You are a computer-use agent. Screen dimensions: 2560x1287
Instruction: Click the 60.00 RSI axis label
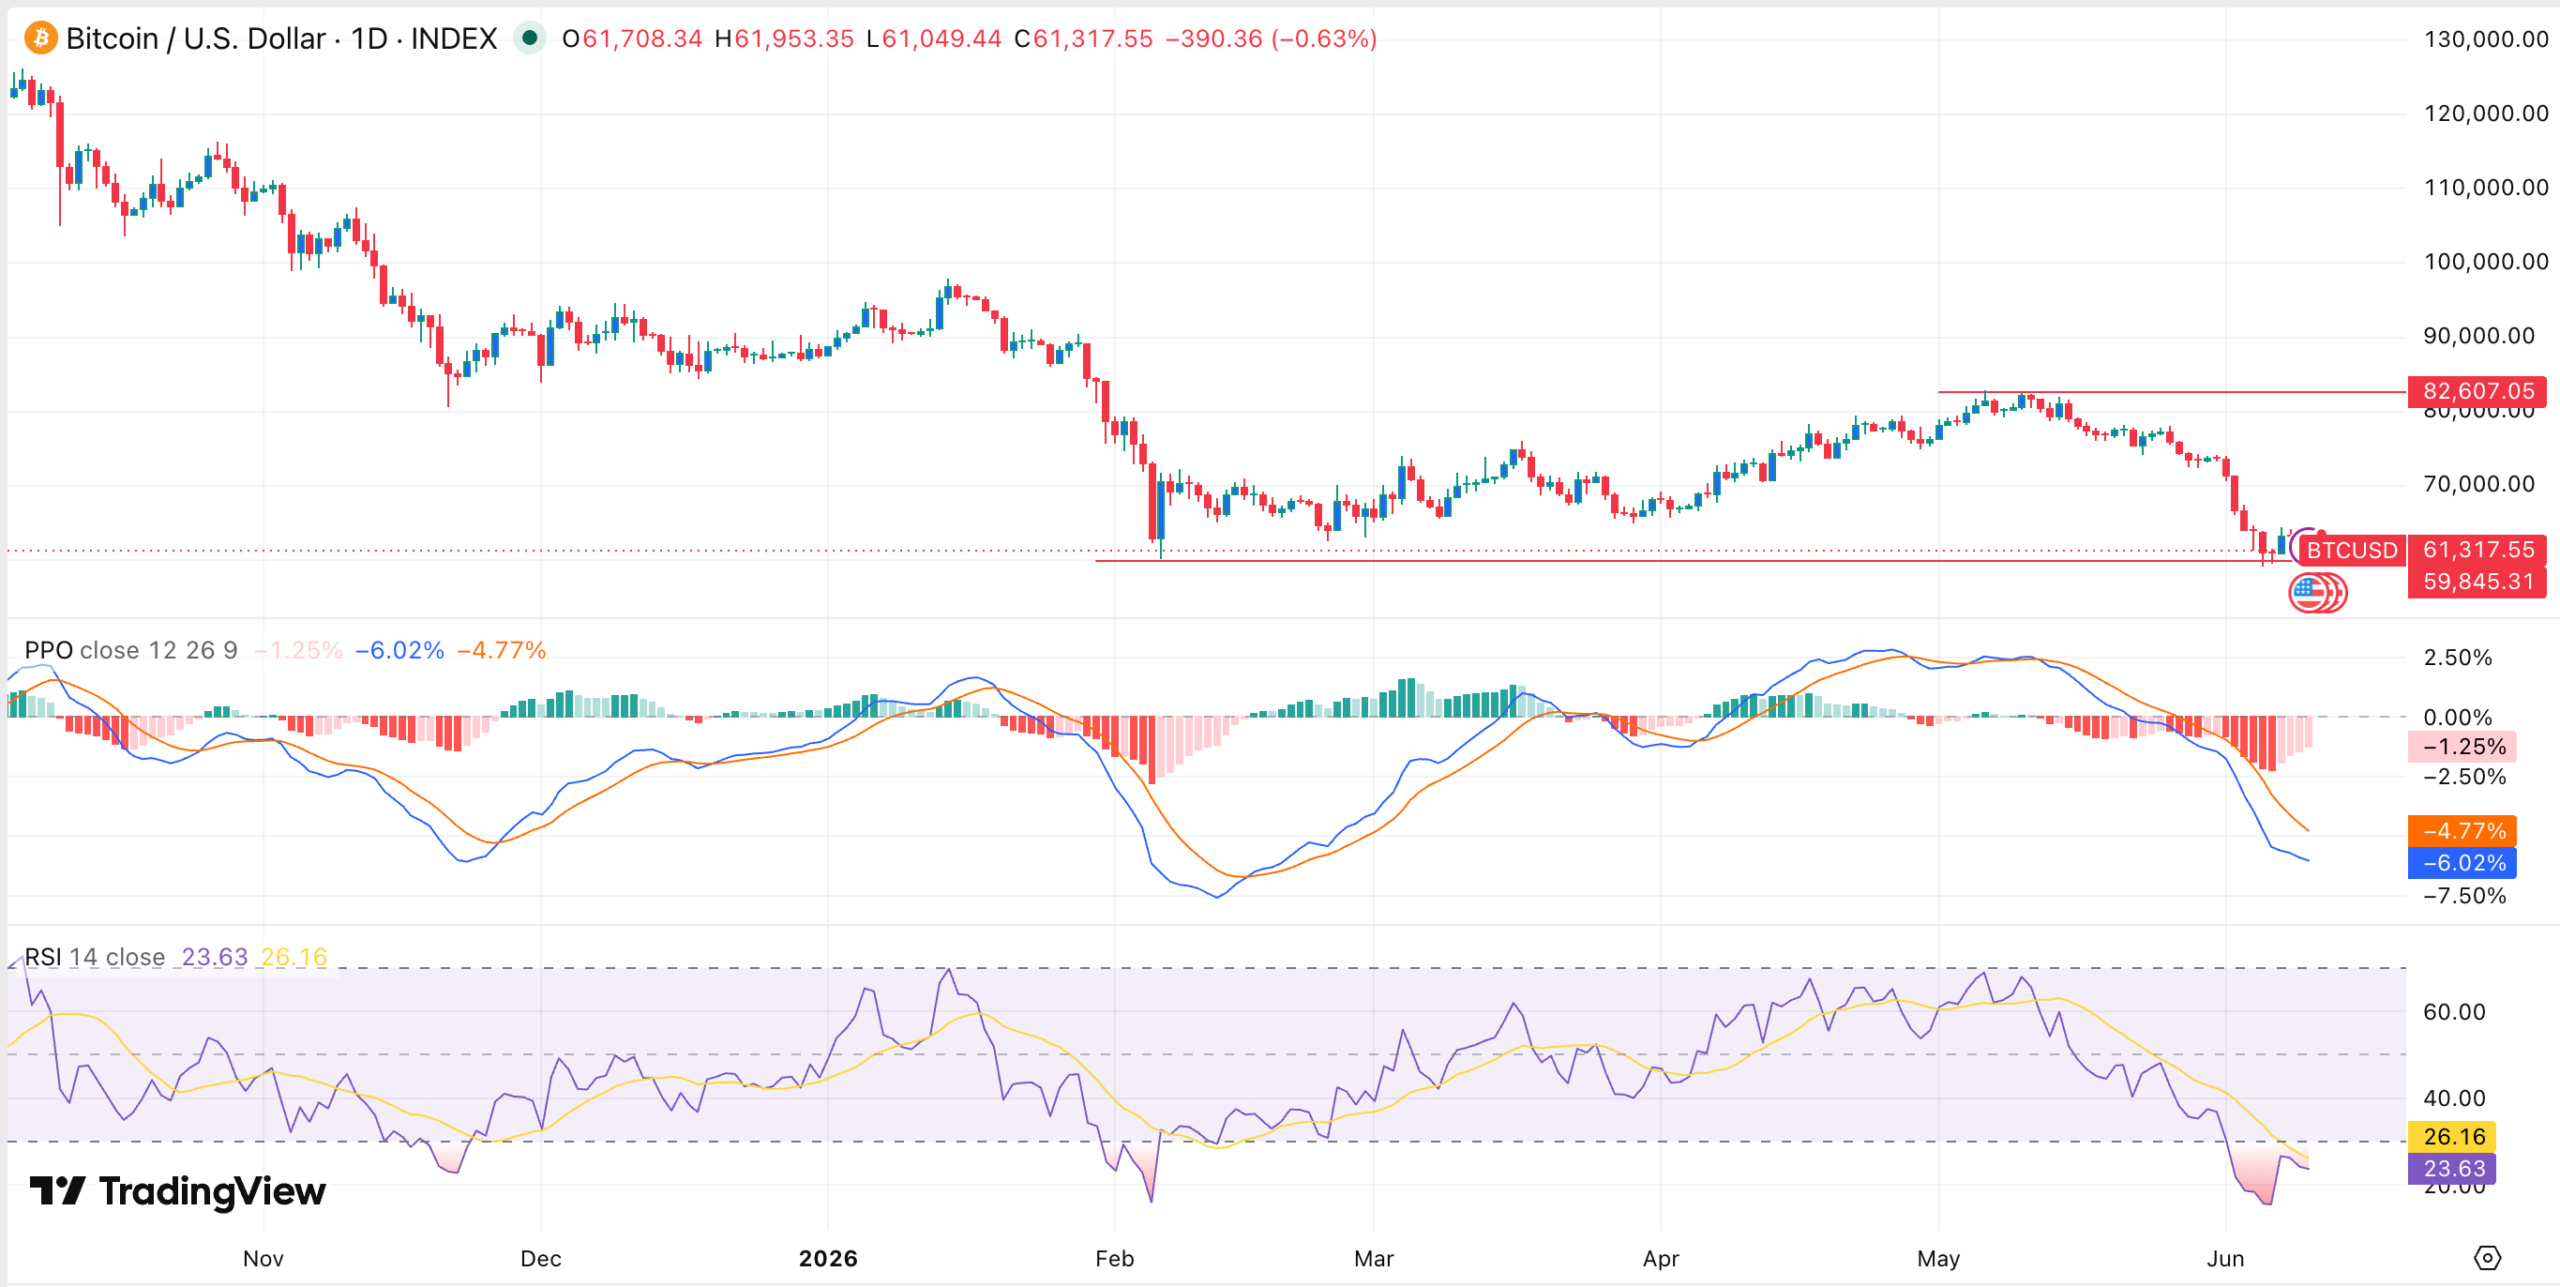pyautogui.click(x=2454, y=1011)
